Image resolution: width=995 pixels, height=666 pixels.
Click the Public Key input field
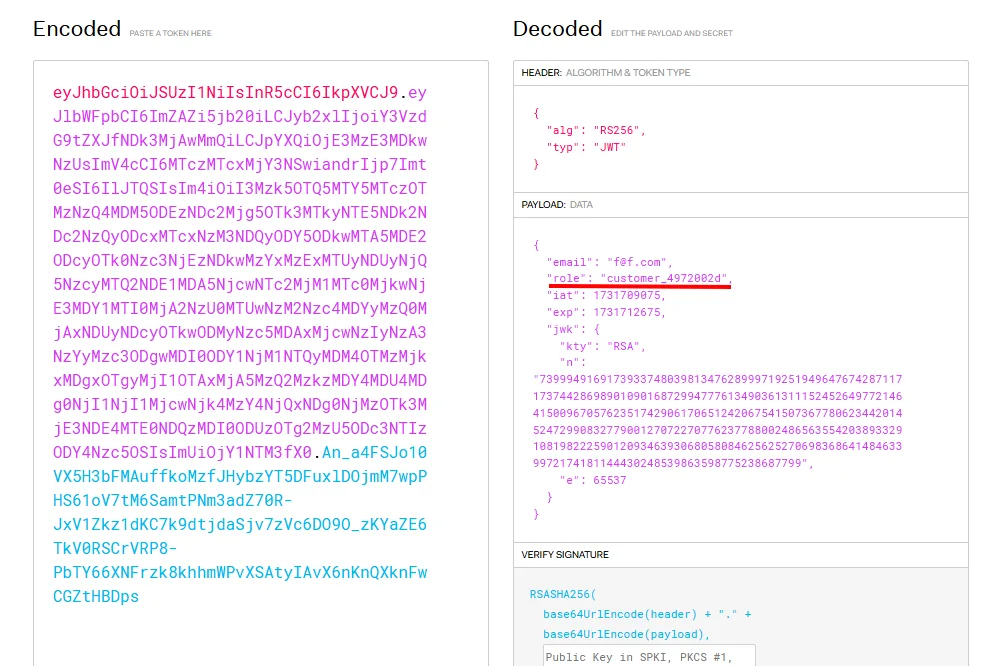pos(649,656)
